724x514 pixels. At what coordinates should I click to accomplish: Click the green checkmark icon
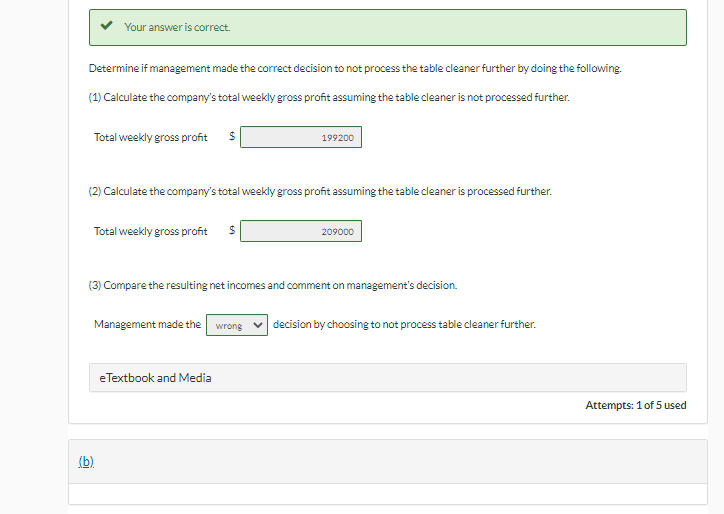click(x=105, y=27)
